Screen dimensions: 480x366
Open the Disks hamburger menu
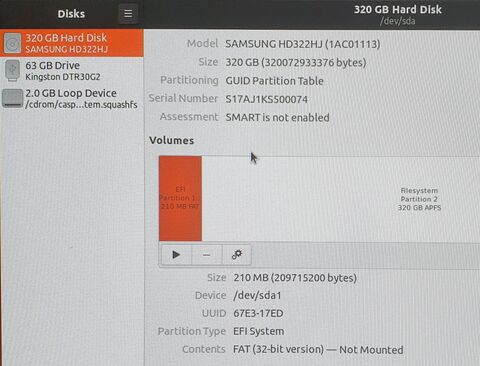128,14
